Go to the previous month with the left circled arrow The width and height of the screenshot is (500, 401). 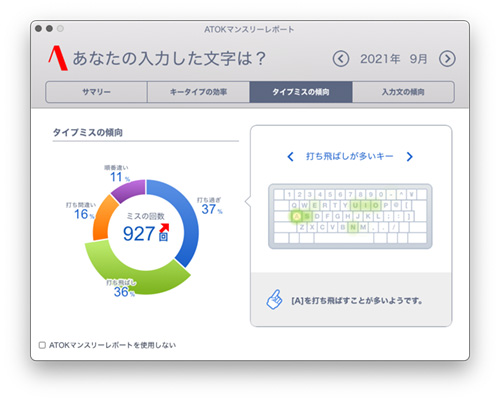click(341, 59)
